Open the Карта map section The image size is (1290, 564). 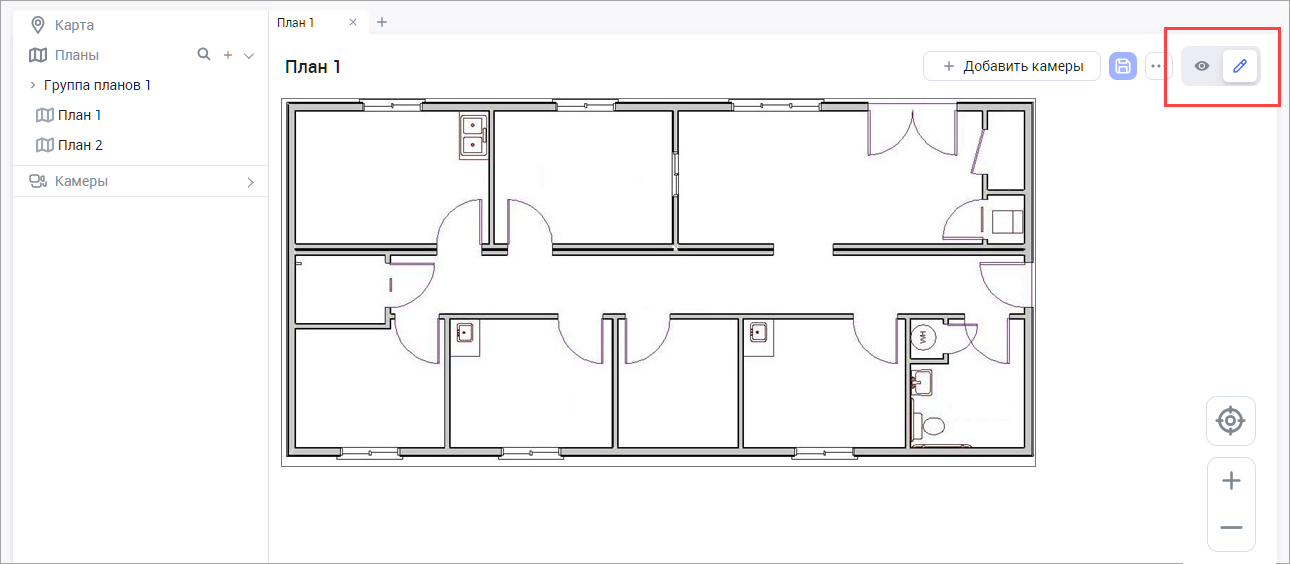pyautogui.click(x=74, y=24)
